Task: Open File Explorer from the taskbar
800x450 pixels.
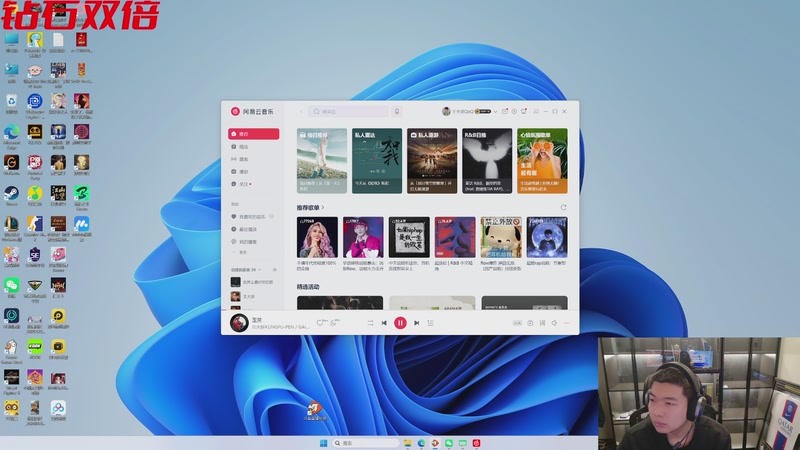Action: tap(408, 443)
